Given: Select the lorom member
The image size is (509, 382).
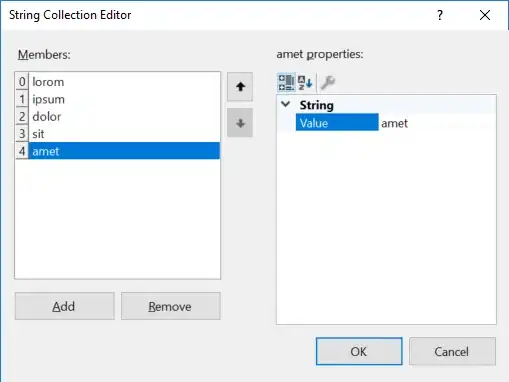Looking at the screenshot, I should pyautogui.click(x=124, y=82).
